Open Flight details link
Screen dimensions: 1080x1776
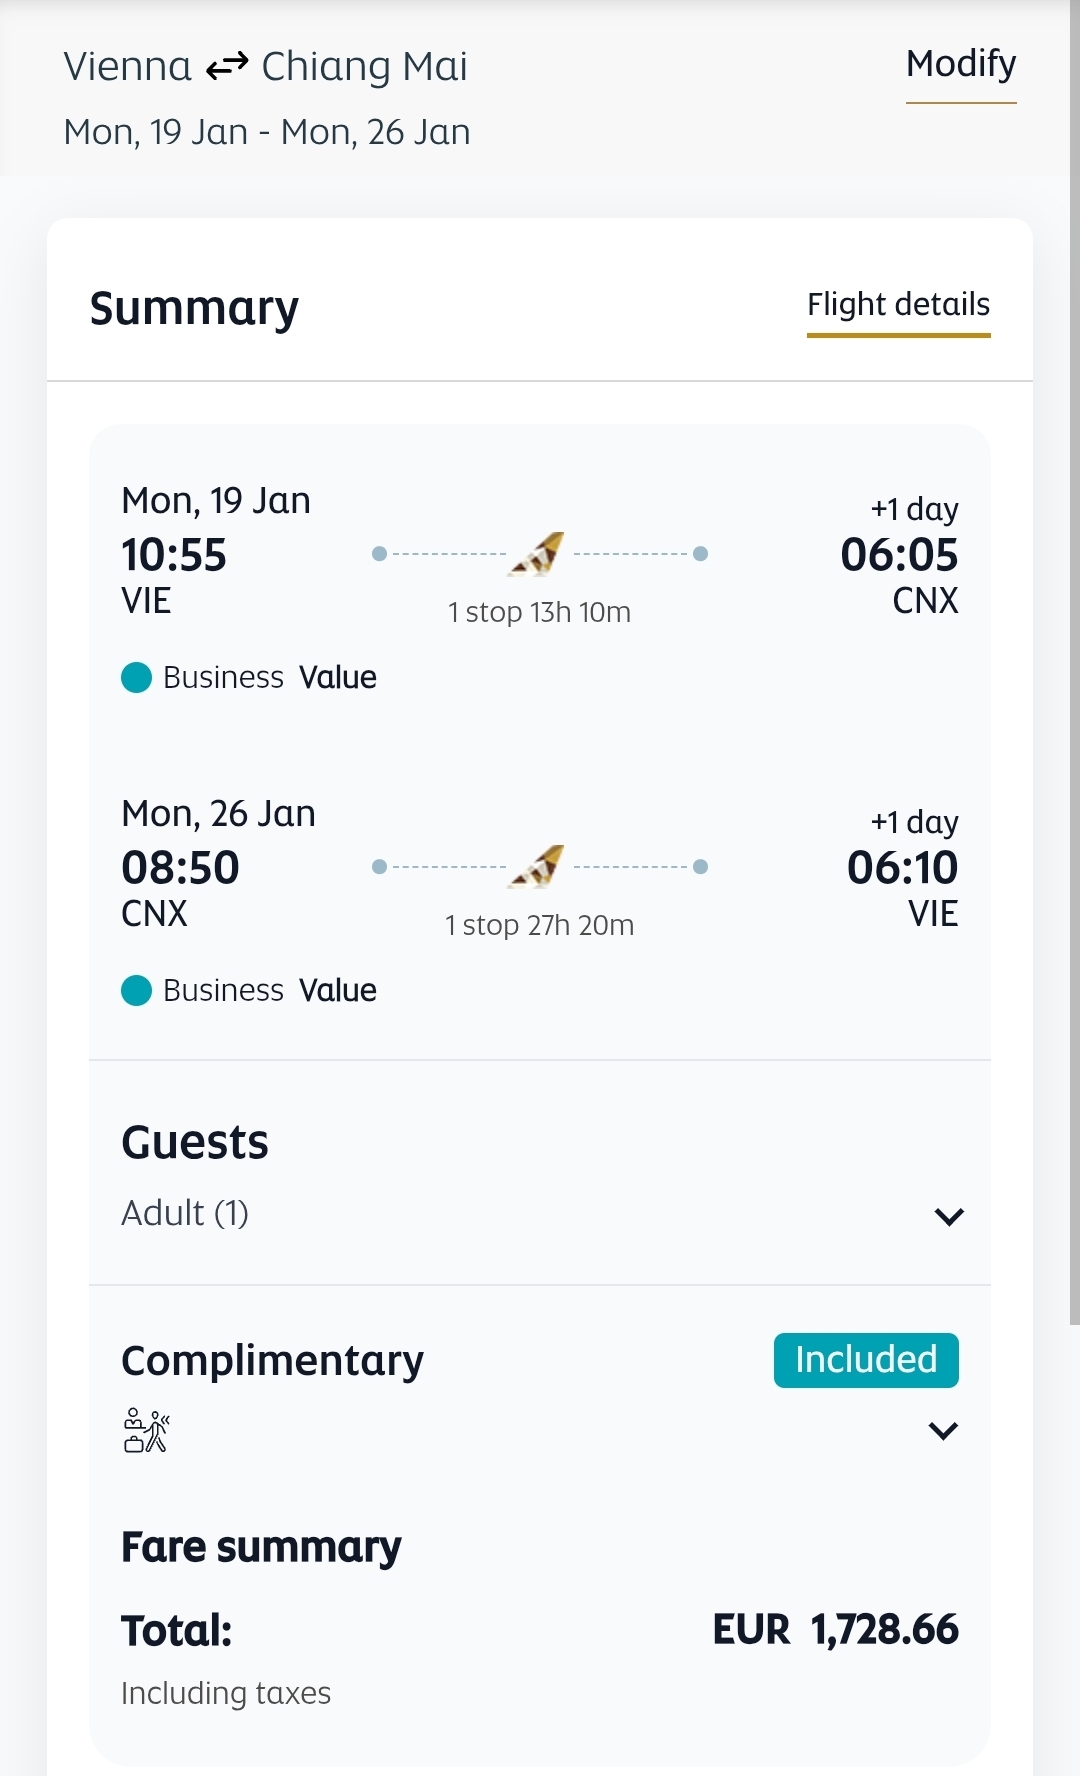coord(898,305)
